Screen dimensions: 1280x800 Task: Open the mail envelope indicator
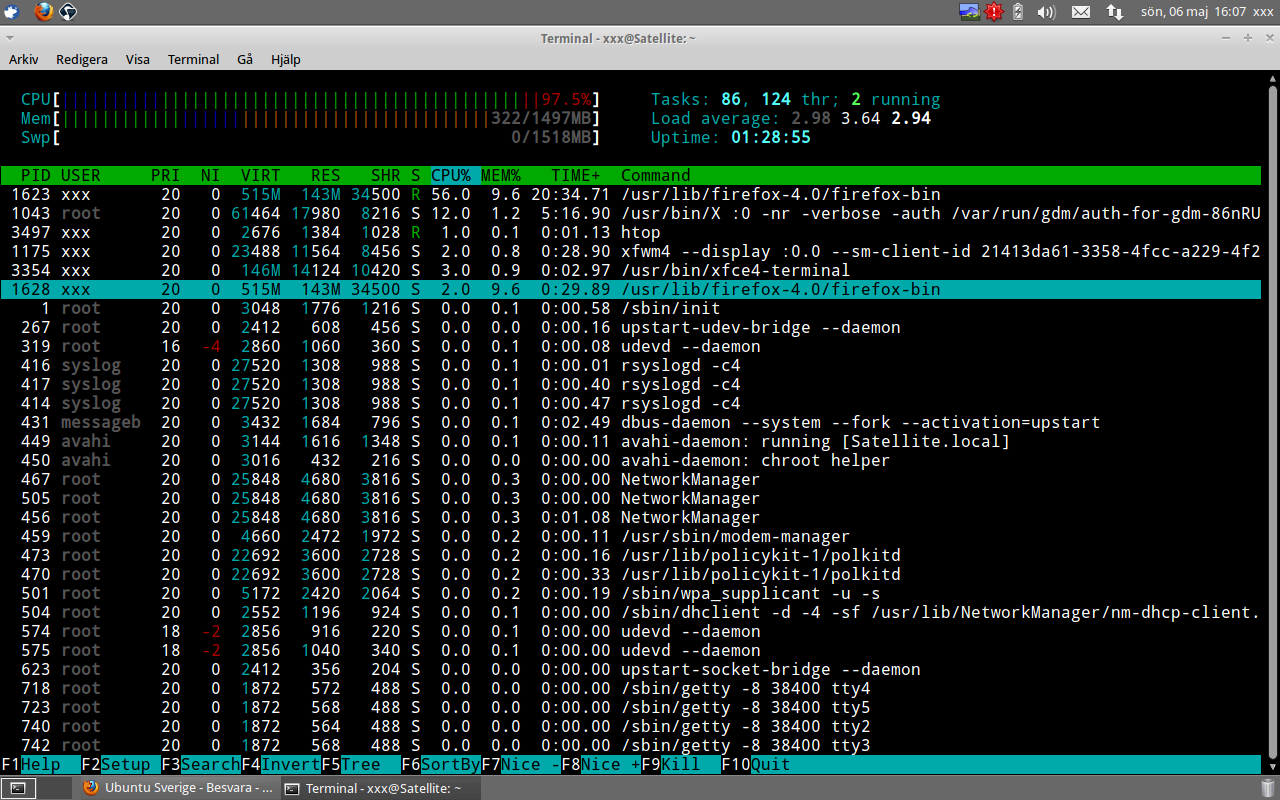click(1081, 12)
